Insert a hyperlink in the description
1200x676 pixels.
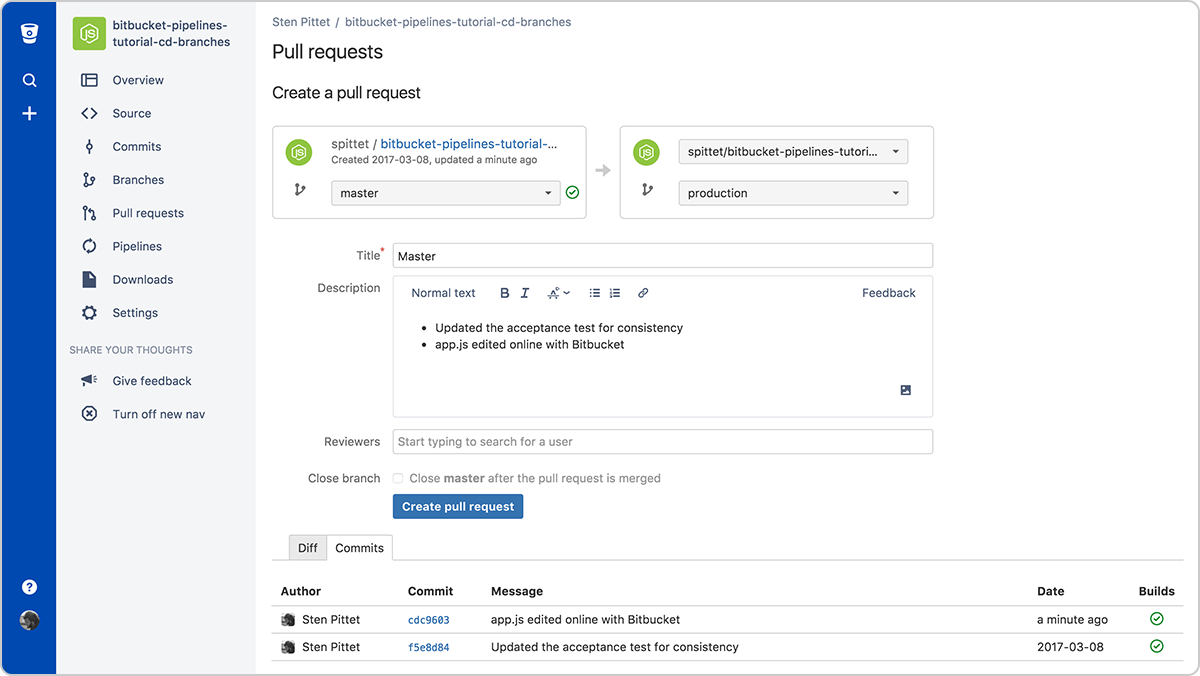click(642, 292)
